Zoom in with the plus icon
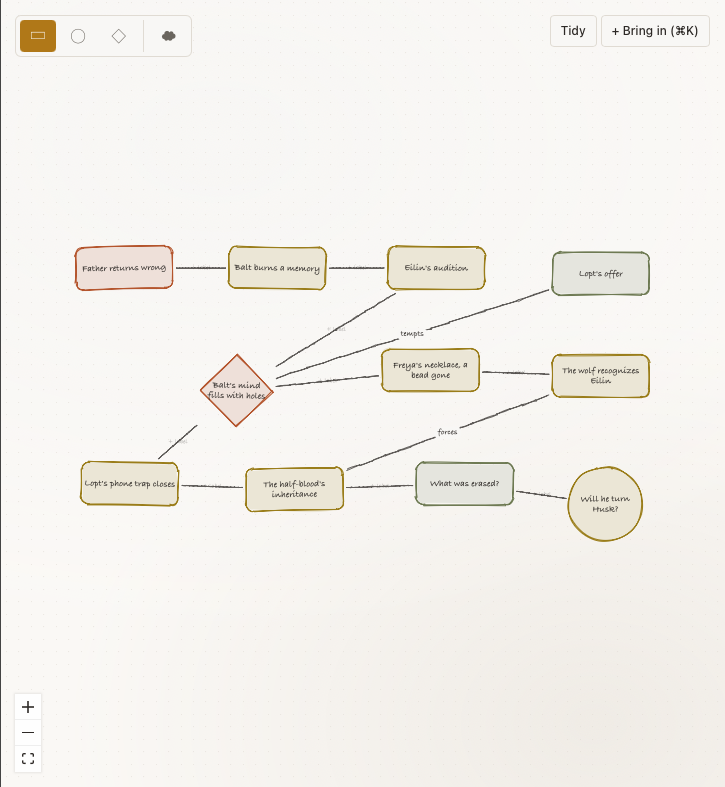Screen dimensions: 725x787 (x=28, y=707)
